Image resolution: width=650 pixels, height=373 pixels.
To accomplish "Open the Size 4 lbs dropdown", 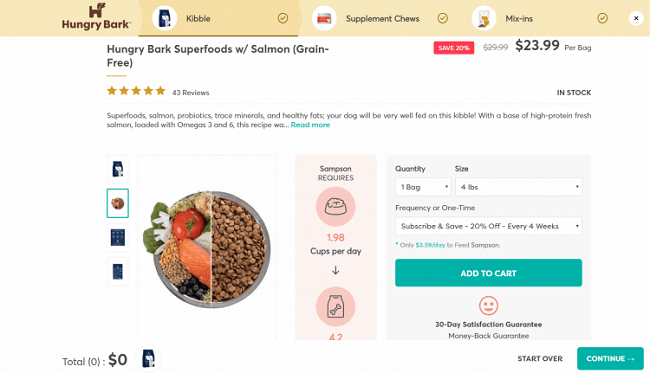I will tap(518, 187).
